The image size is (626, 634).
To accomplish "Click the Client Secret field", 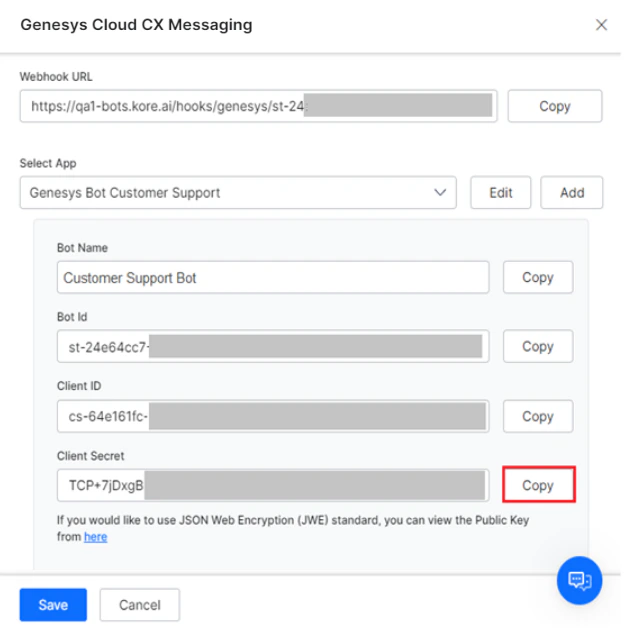I will pos(273,485).
